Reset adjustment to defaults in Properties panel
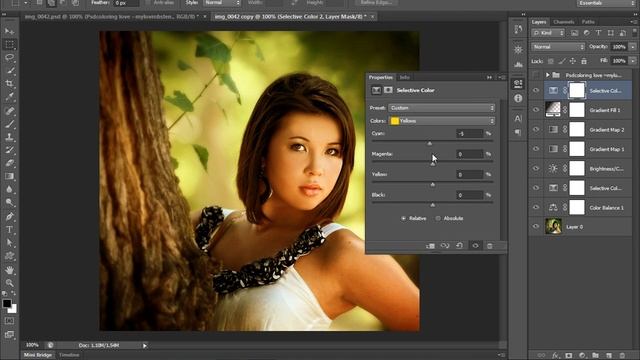This screenshot has height=360, width=640. pyautogui.click(x=460, y=246)
